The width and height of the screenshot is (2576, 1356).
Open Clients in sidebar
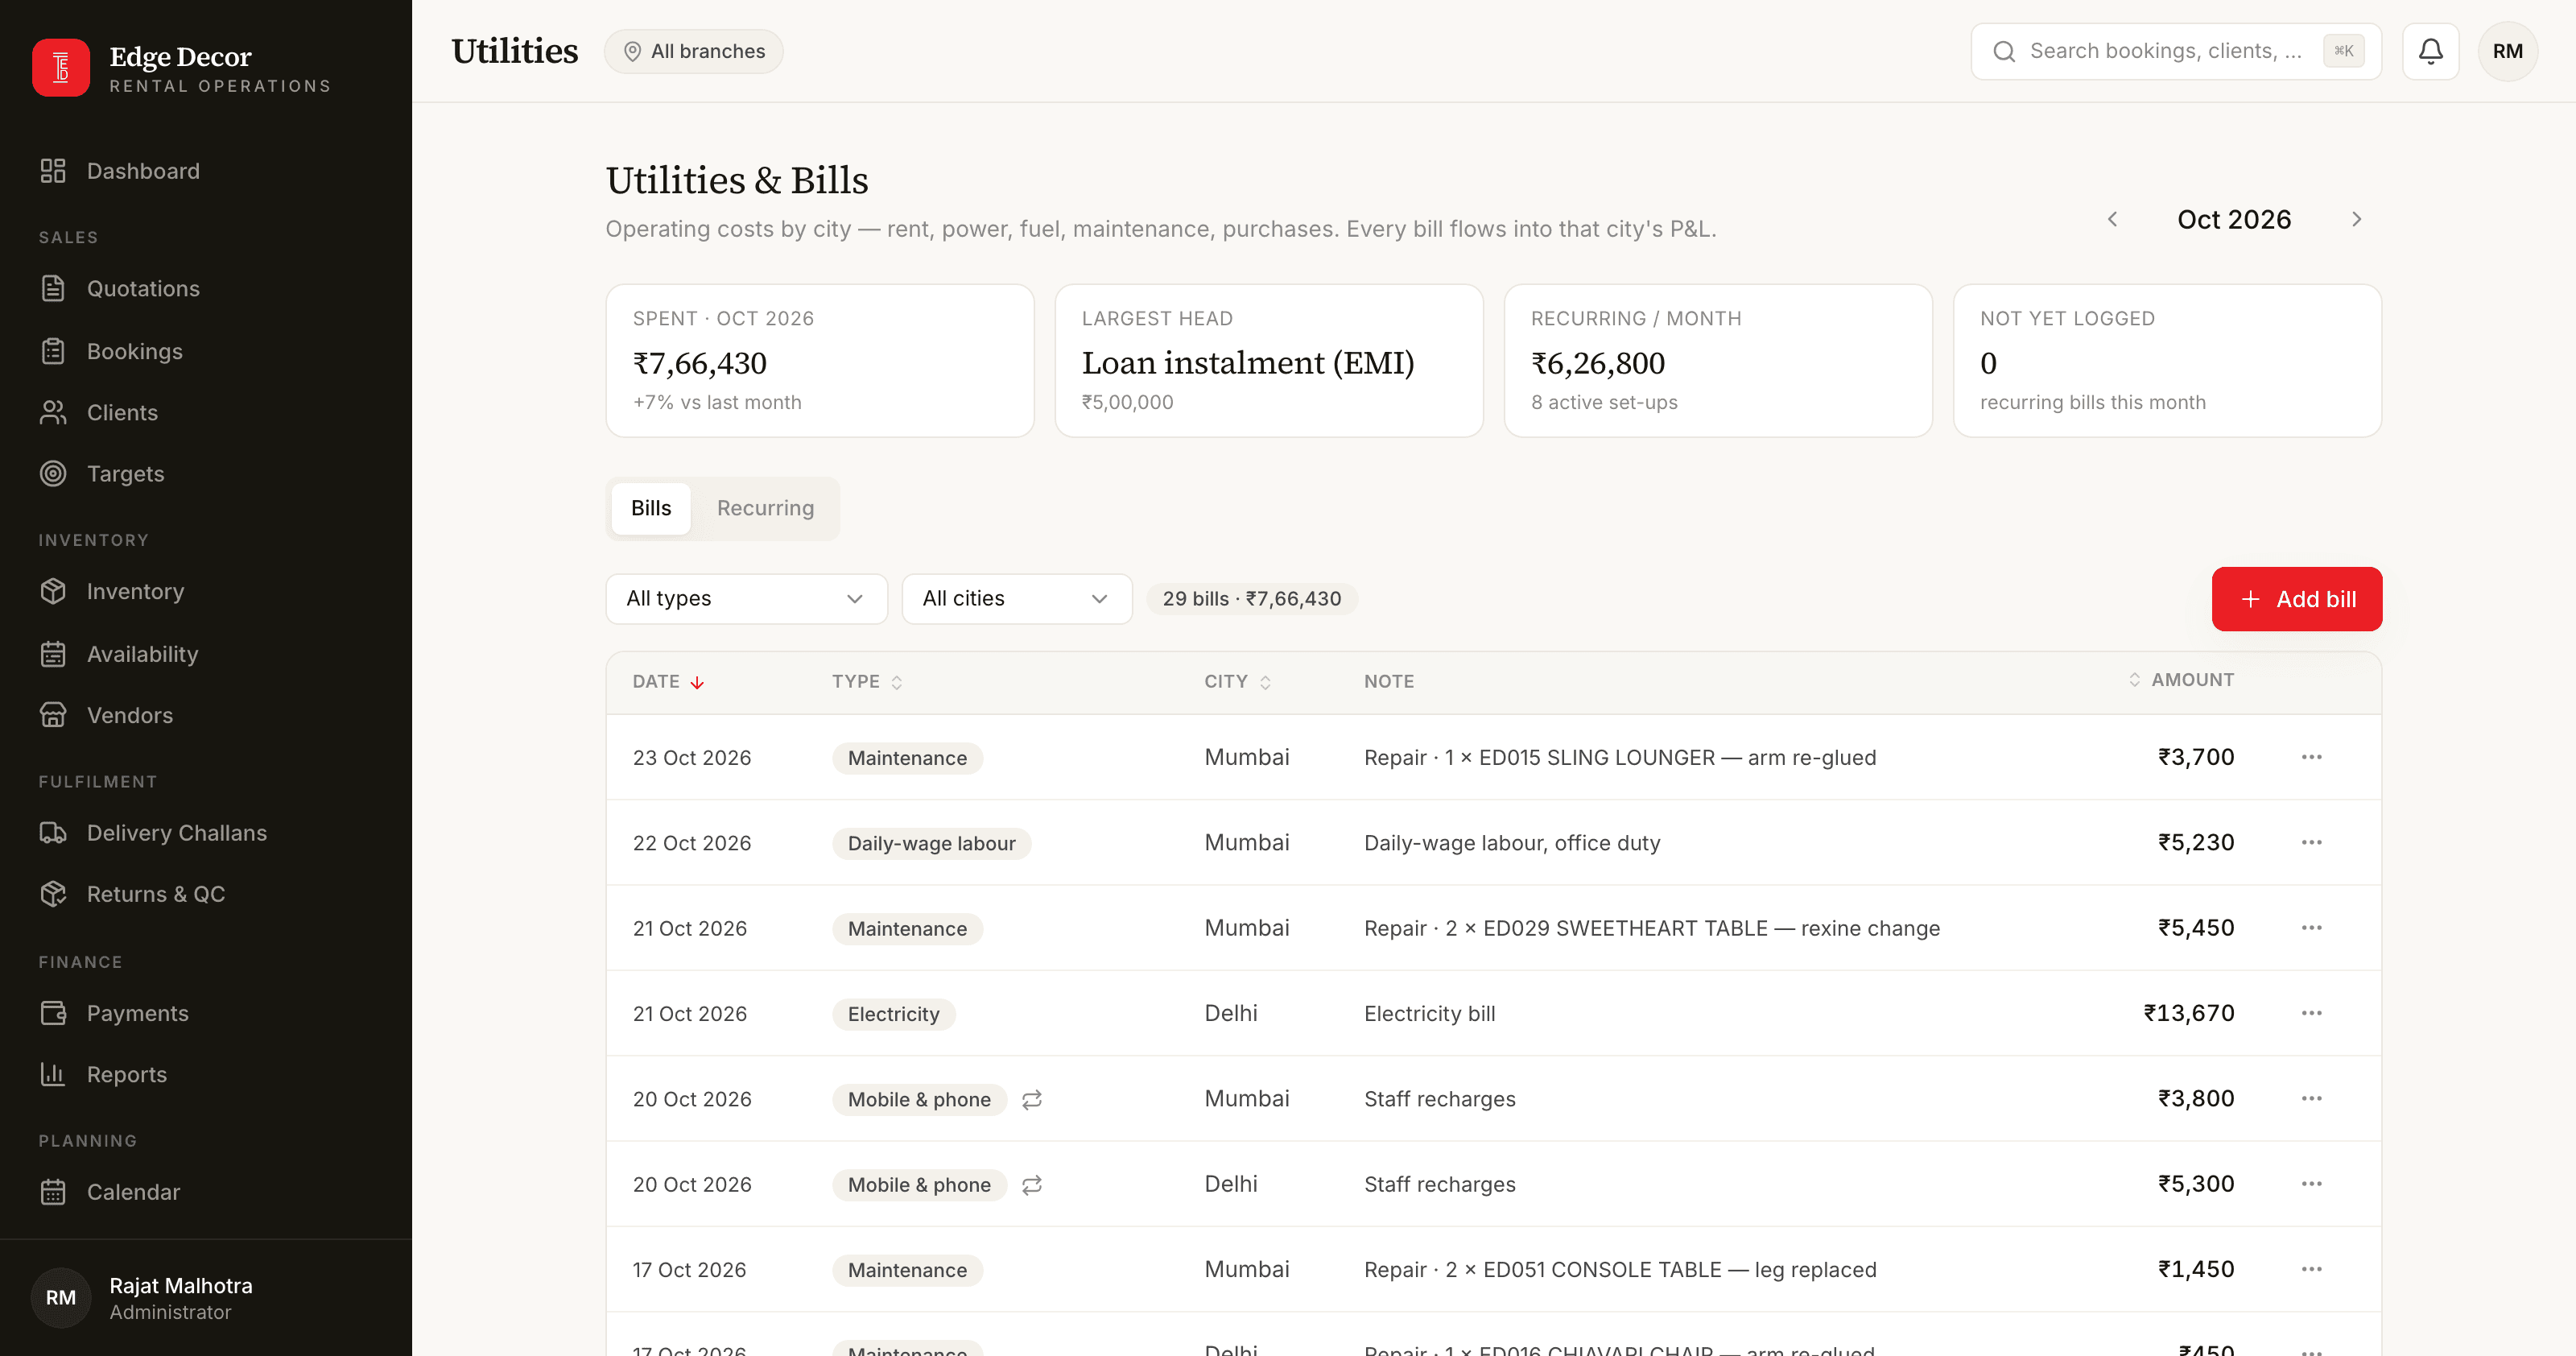[x=205, y=413]
